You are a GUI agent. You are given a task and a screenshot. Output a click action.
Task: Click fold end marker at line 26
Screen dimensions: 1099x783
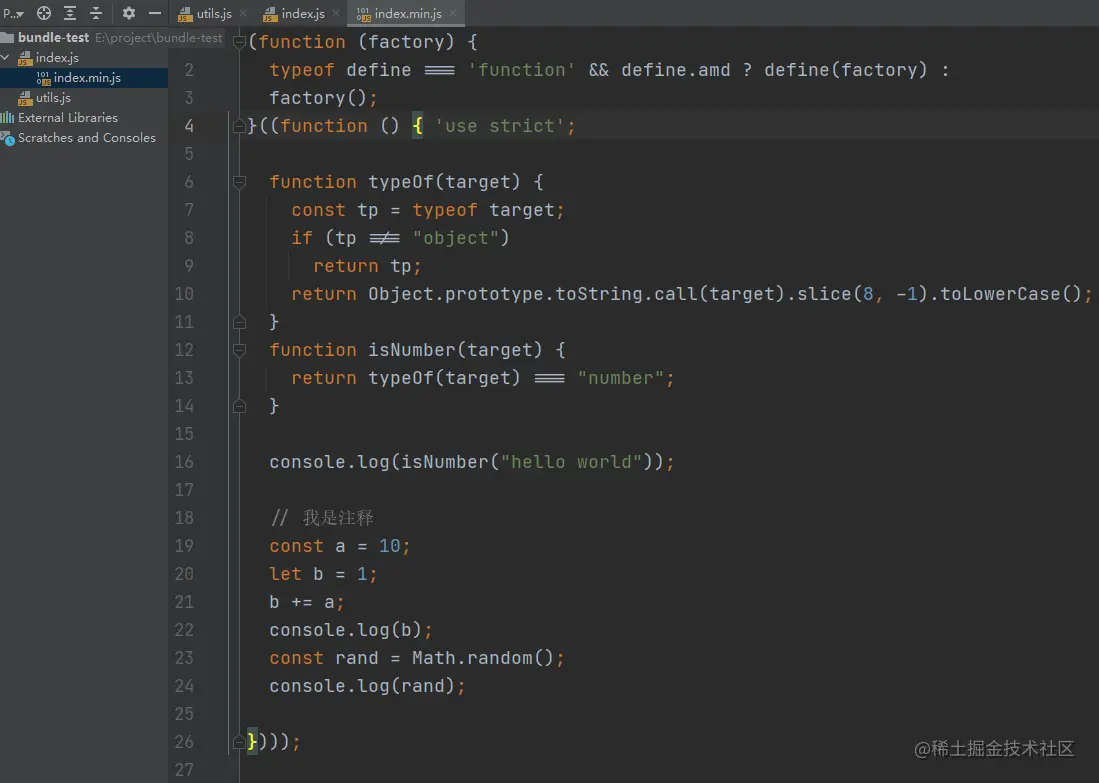[x=239, y=742]
